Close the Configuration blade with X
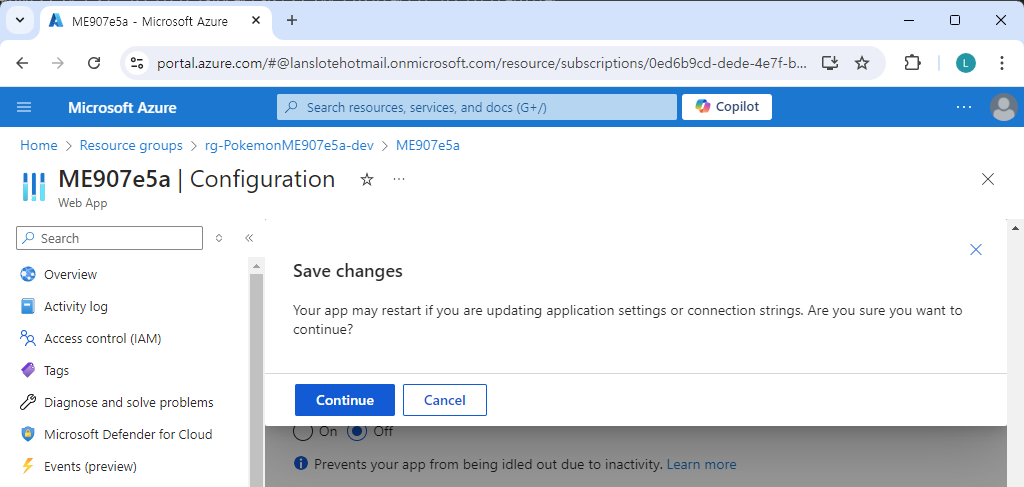1024x487 pixels. pyautogui.click(x=988, y=180)
